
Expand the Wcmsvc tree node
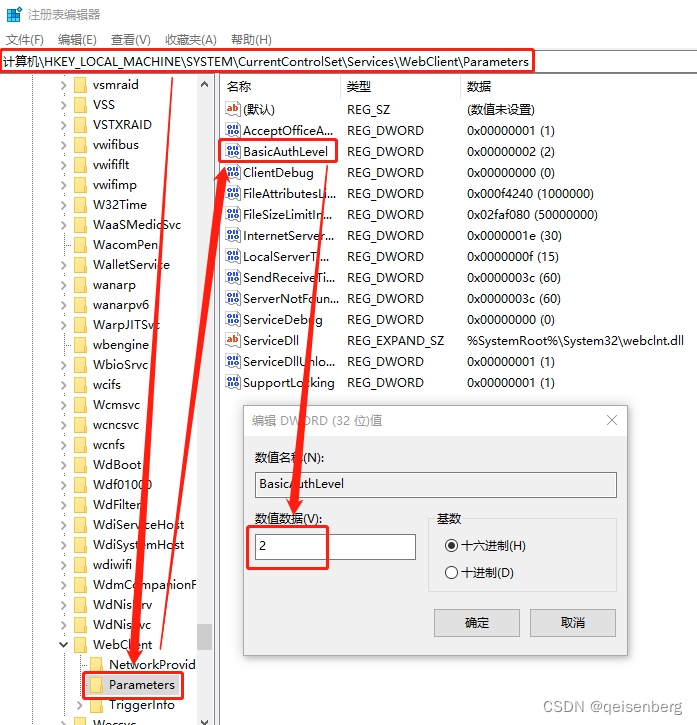[63, 405]
